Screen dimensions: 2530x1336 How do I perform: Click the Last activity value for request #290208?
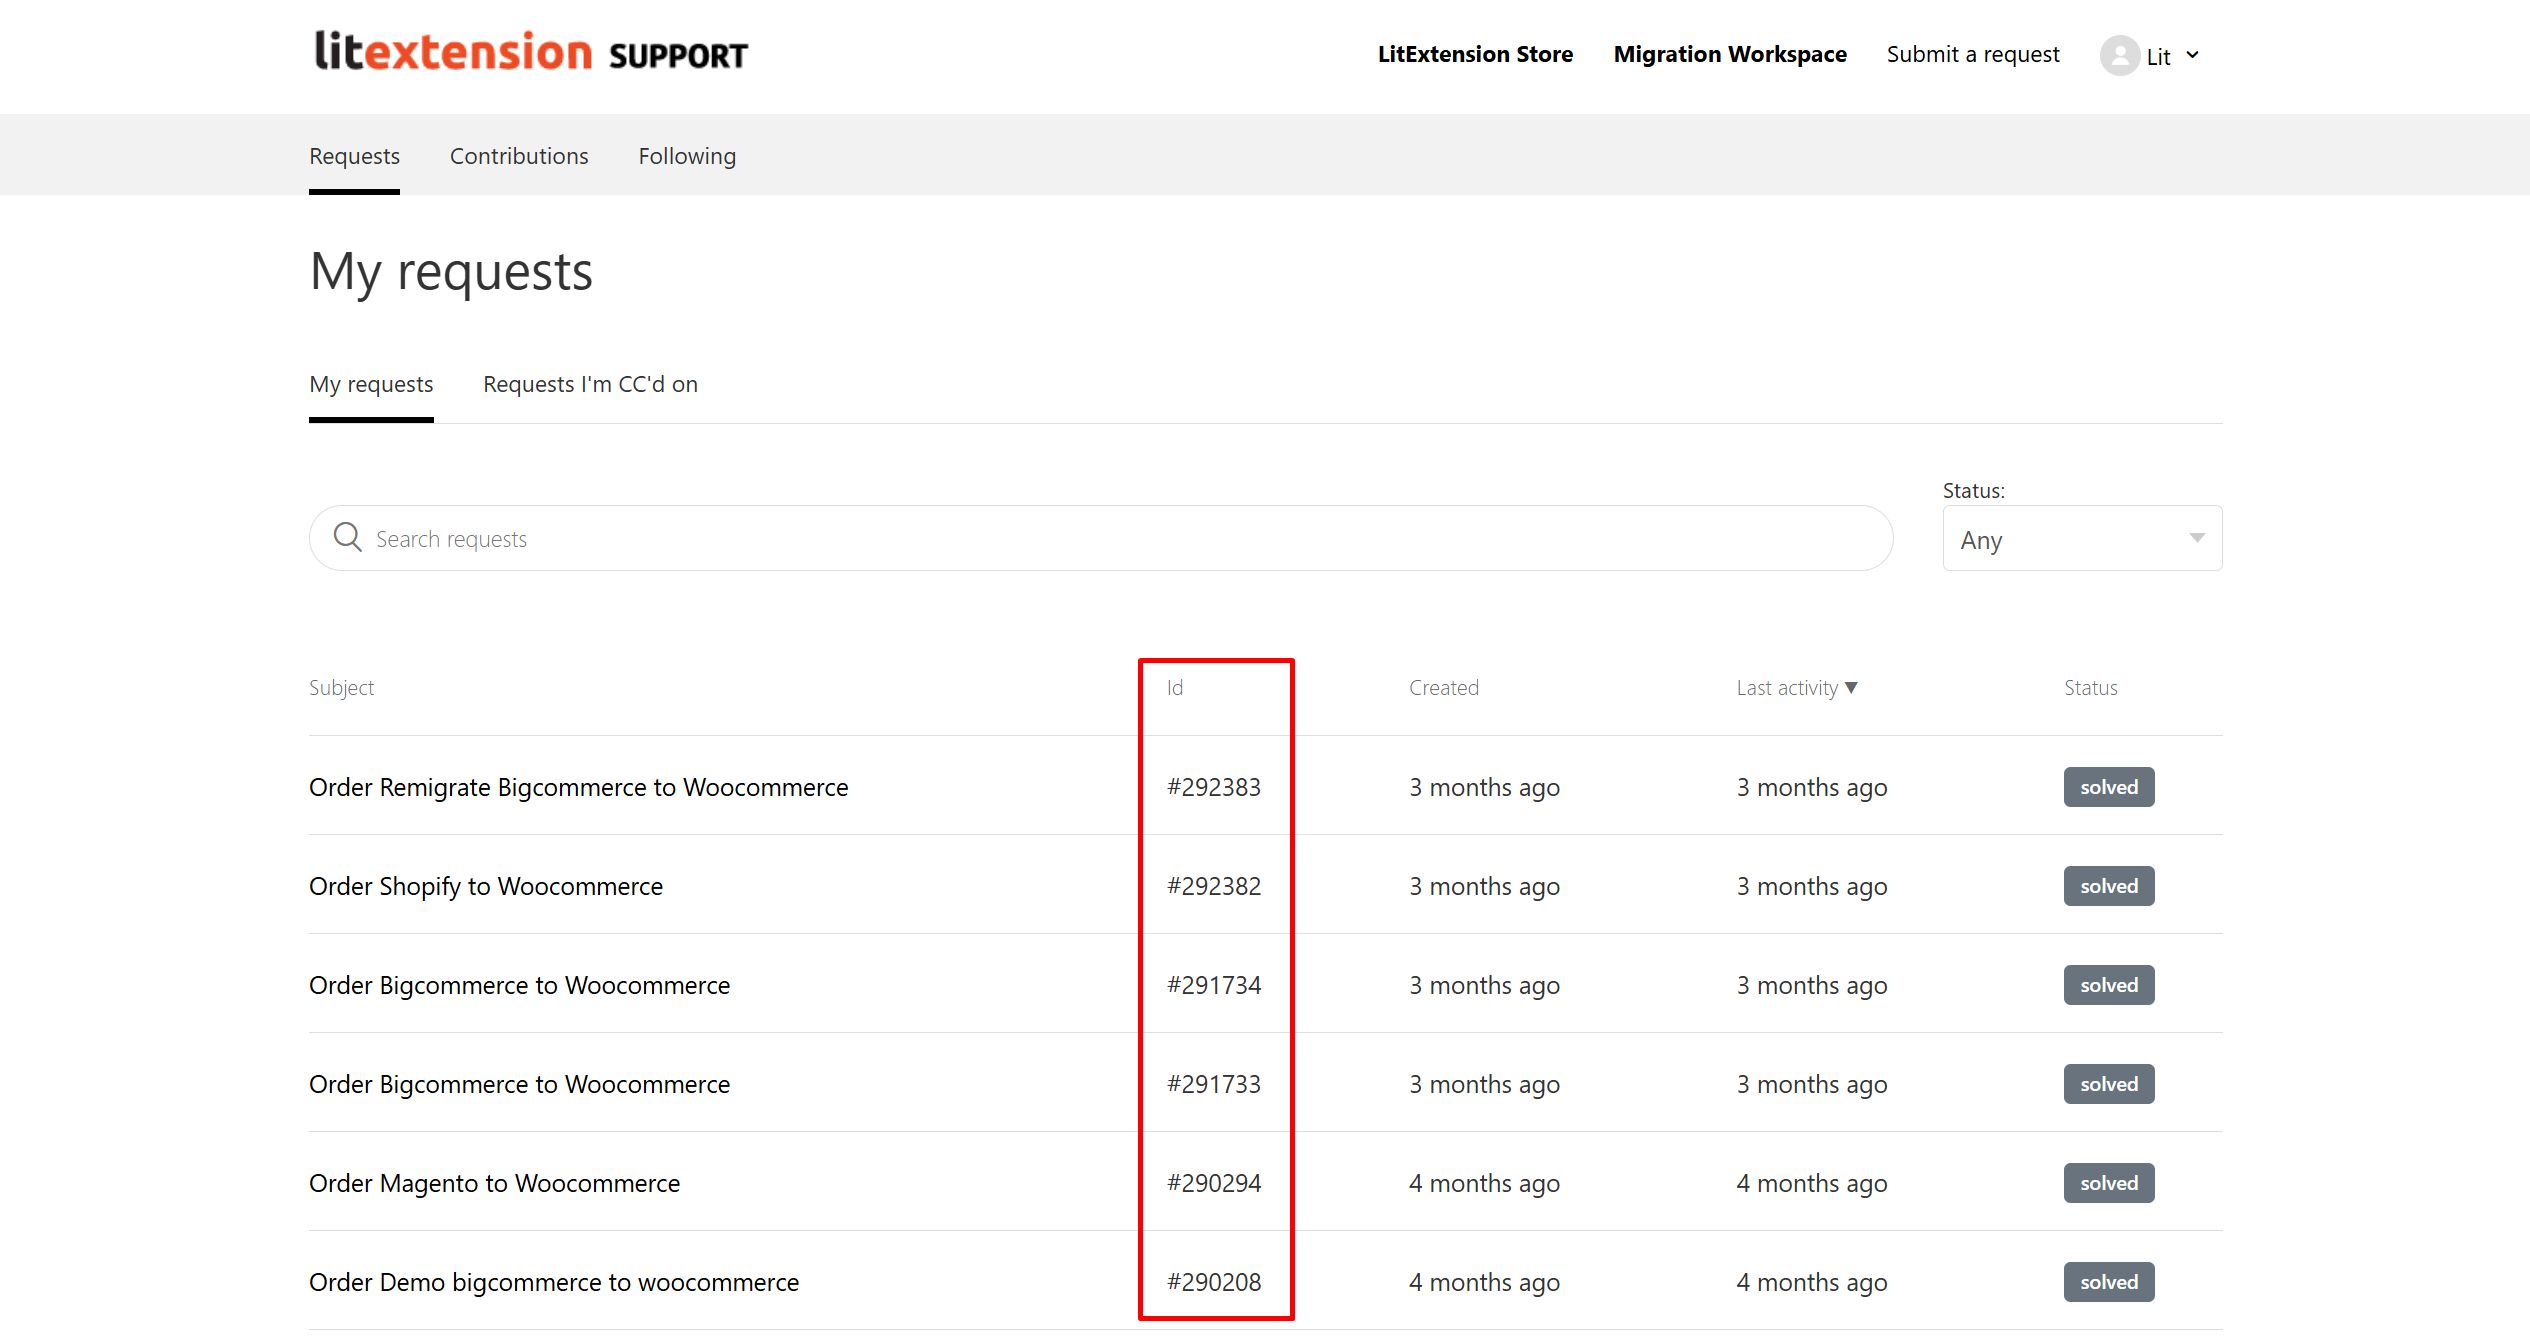pos(1812,1282)
